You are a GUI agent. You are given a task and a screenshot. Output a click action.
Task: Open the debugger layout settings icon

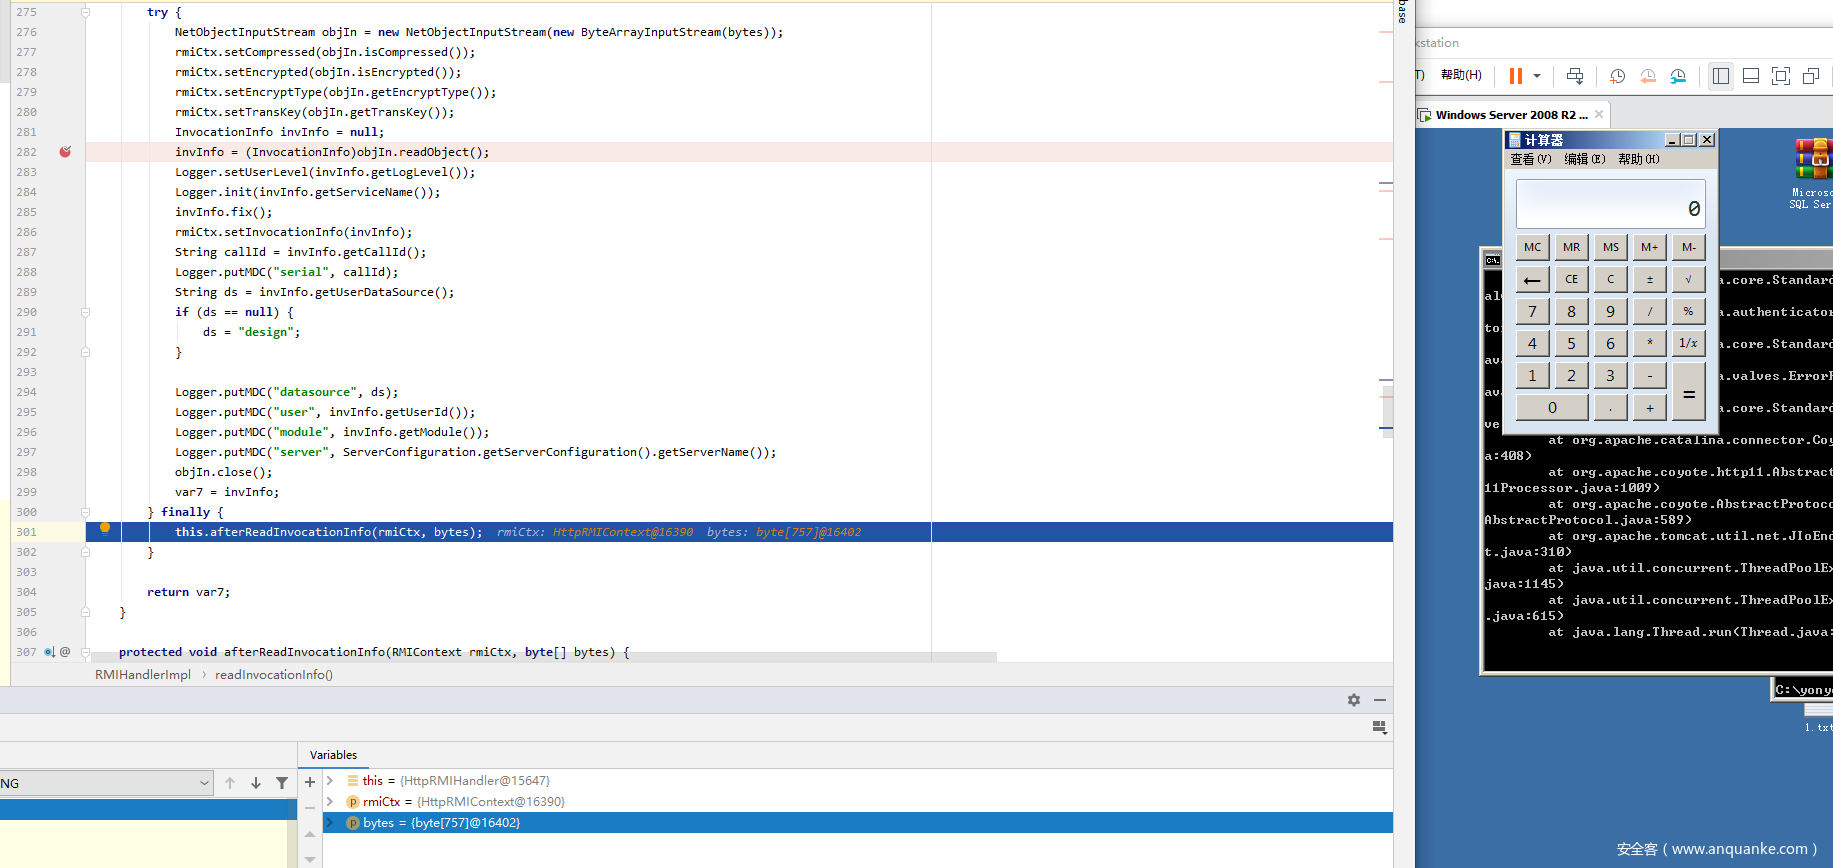point(1379,727)
